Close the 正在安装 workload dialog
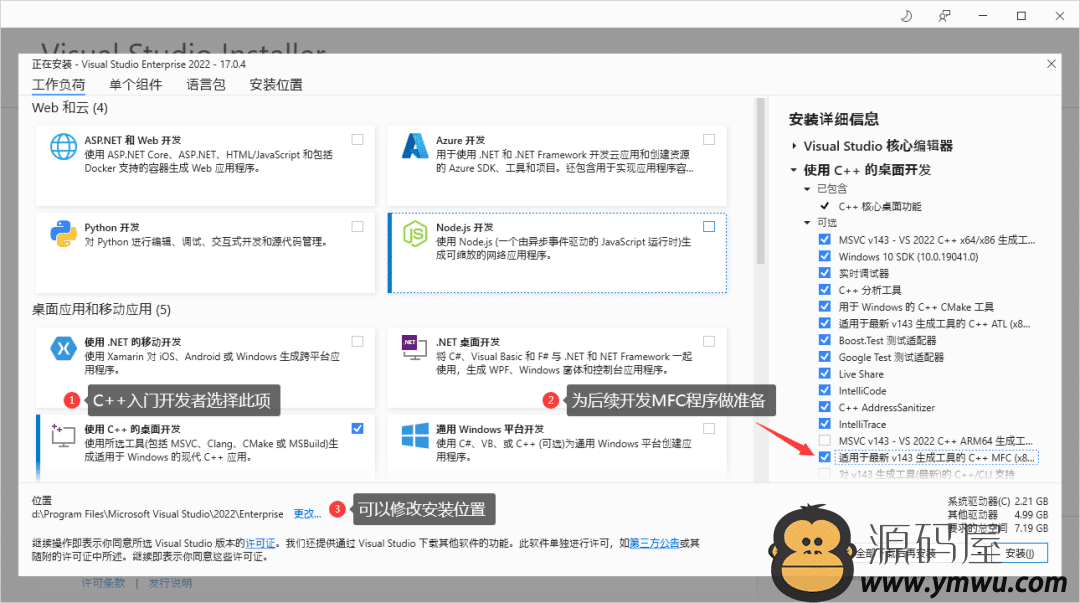Image resolution: width=1080 pixels, height=603 pixels. 1051,64
